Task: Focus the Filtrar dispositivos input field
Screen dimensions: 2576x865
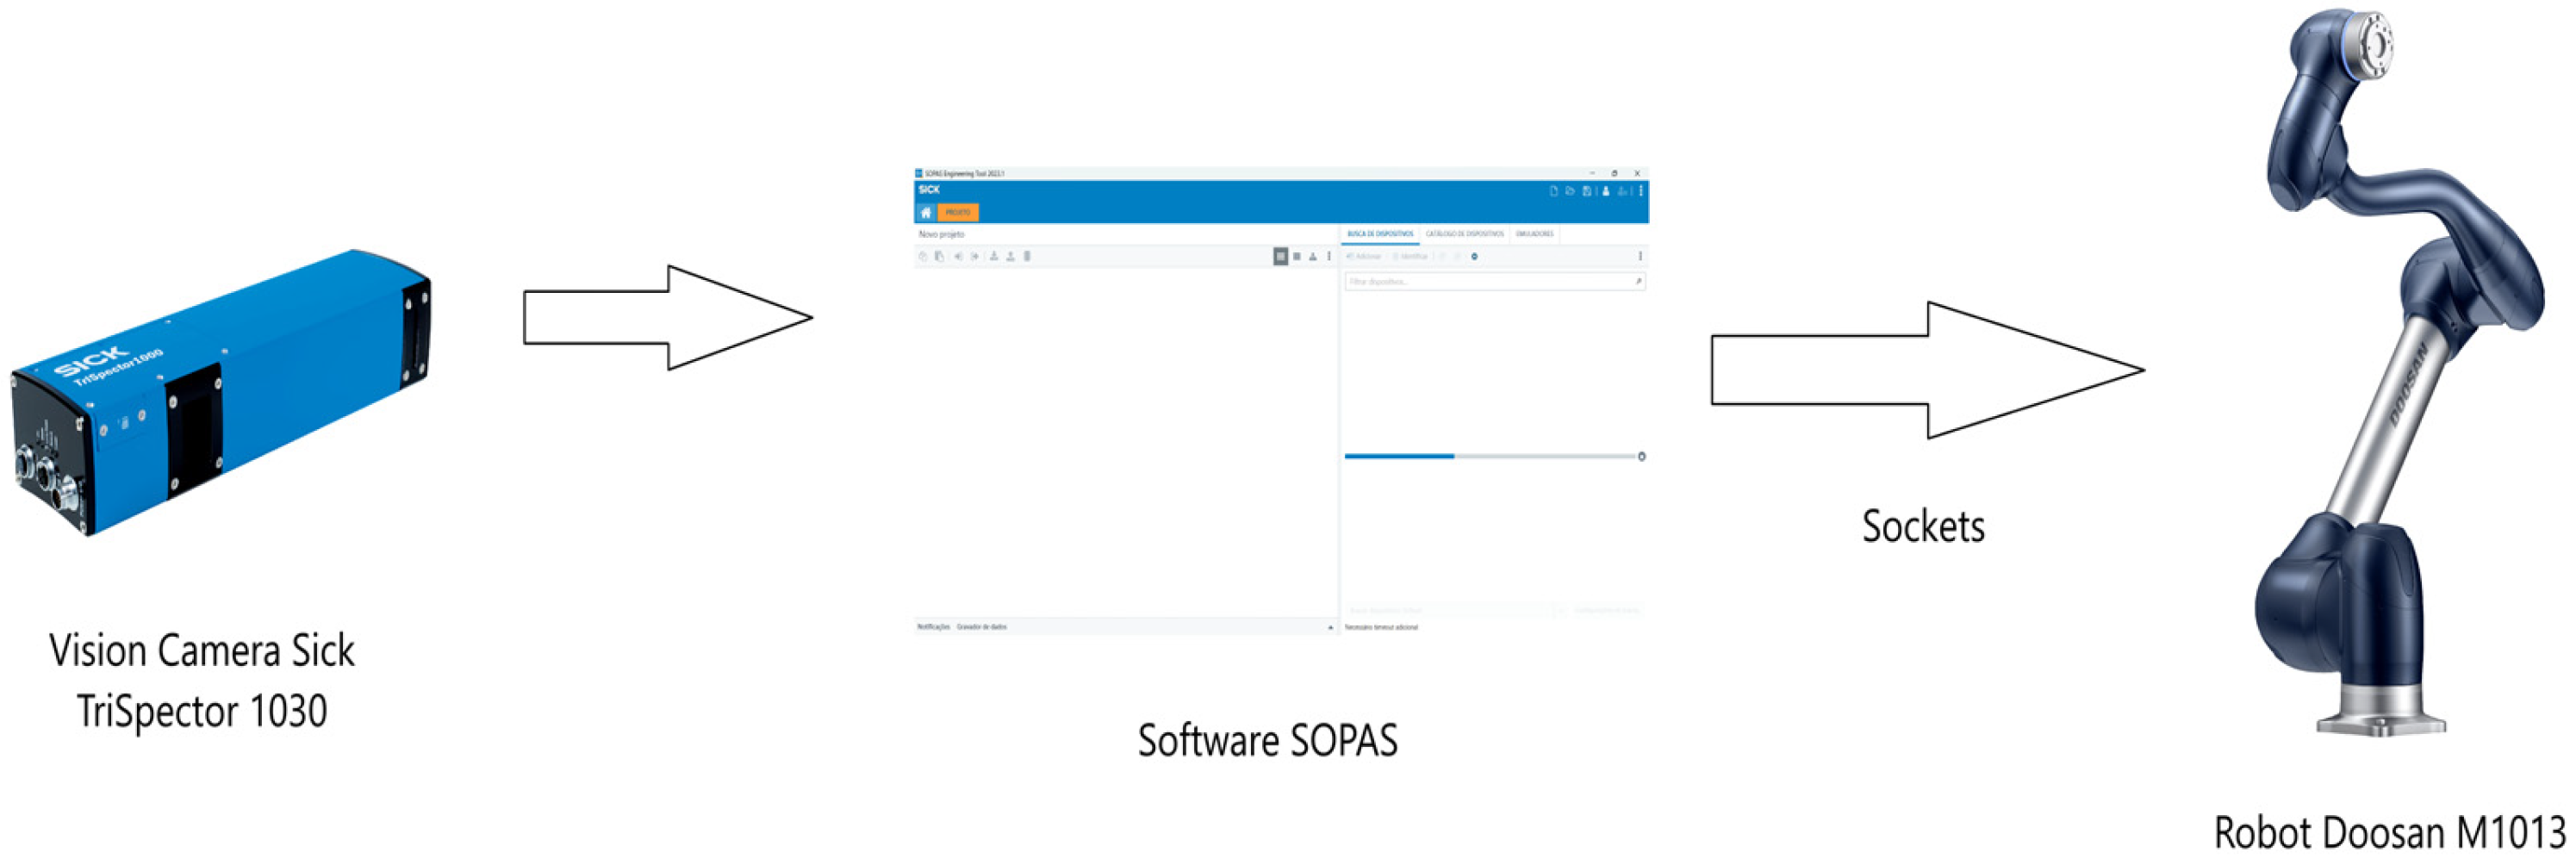Action: [x=1495, y=282]
